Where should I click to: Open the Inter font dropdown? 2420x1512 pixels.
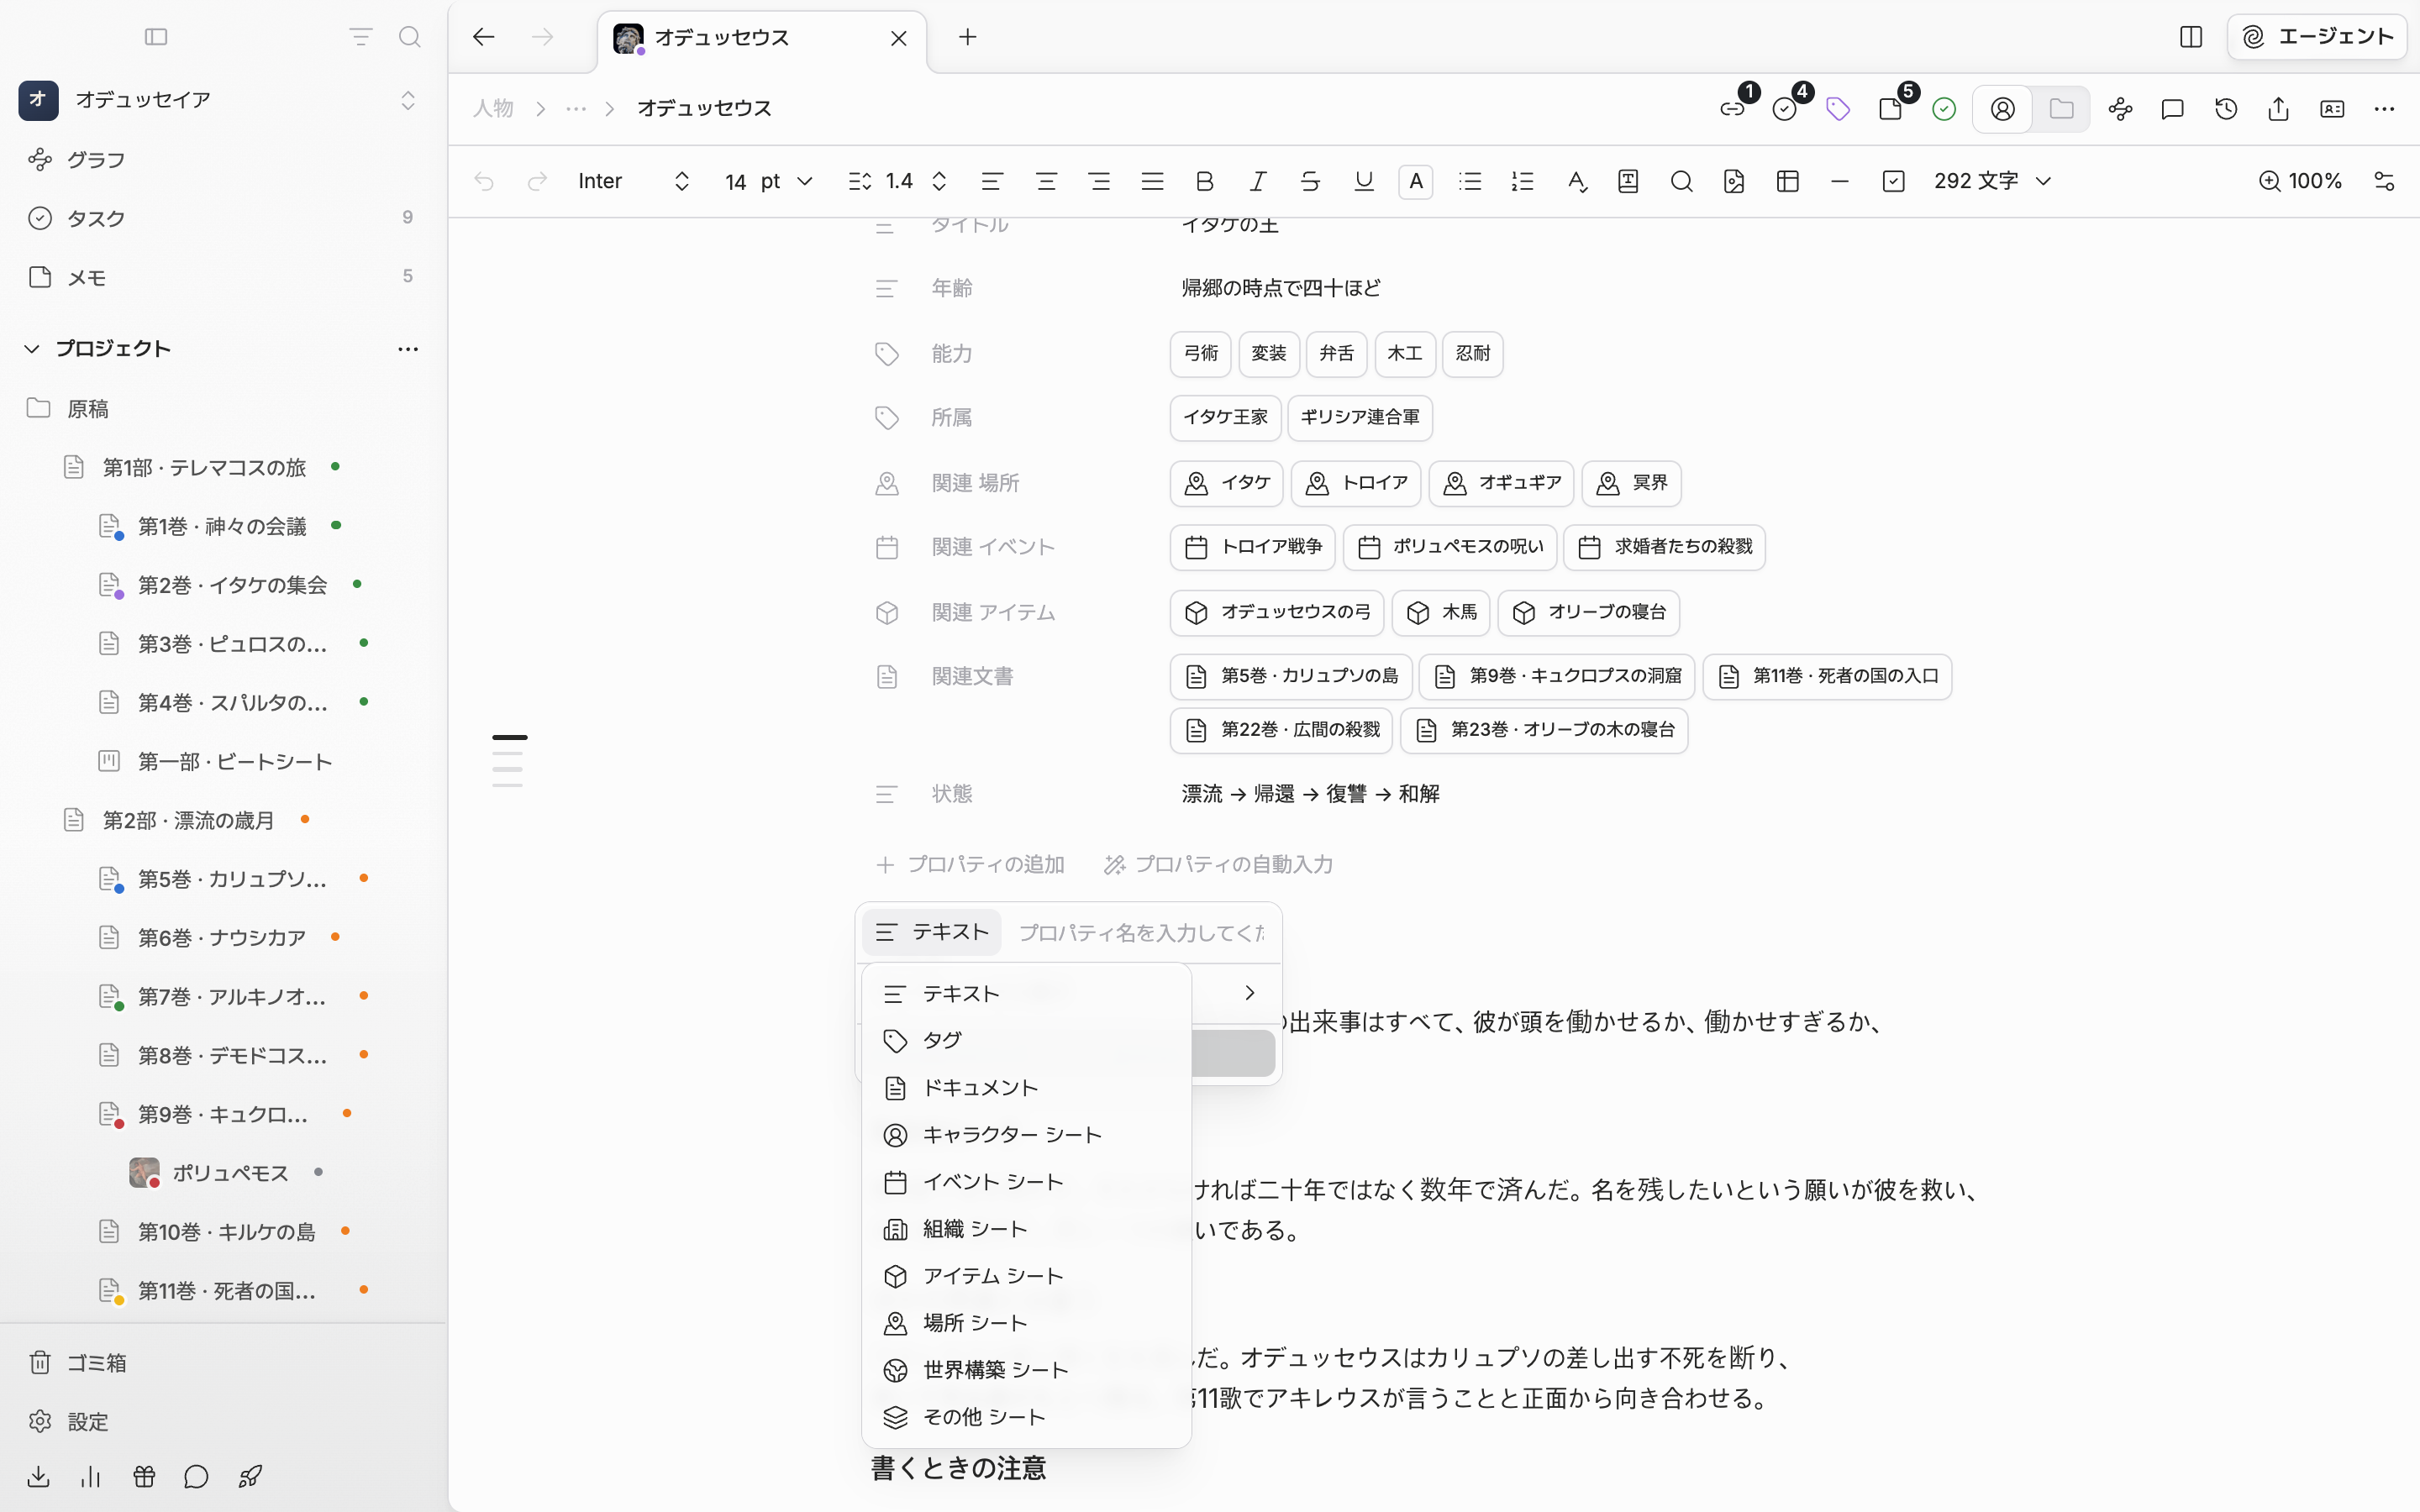click(634, 181)
